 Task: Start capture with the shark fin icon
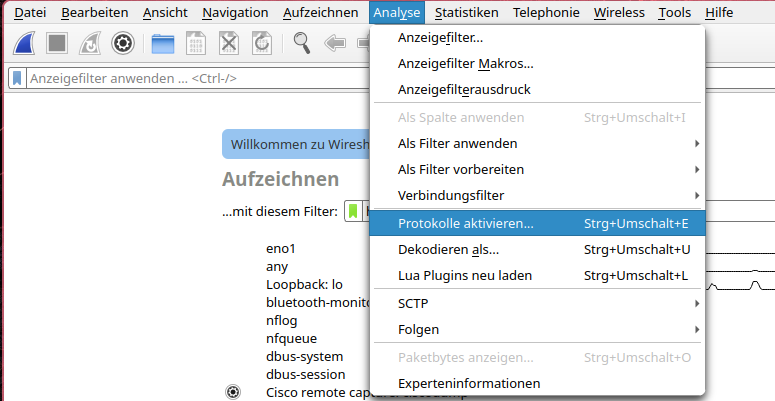[24, 43]
